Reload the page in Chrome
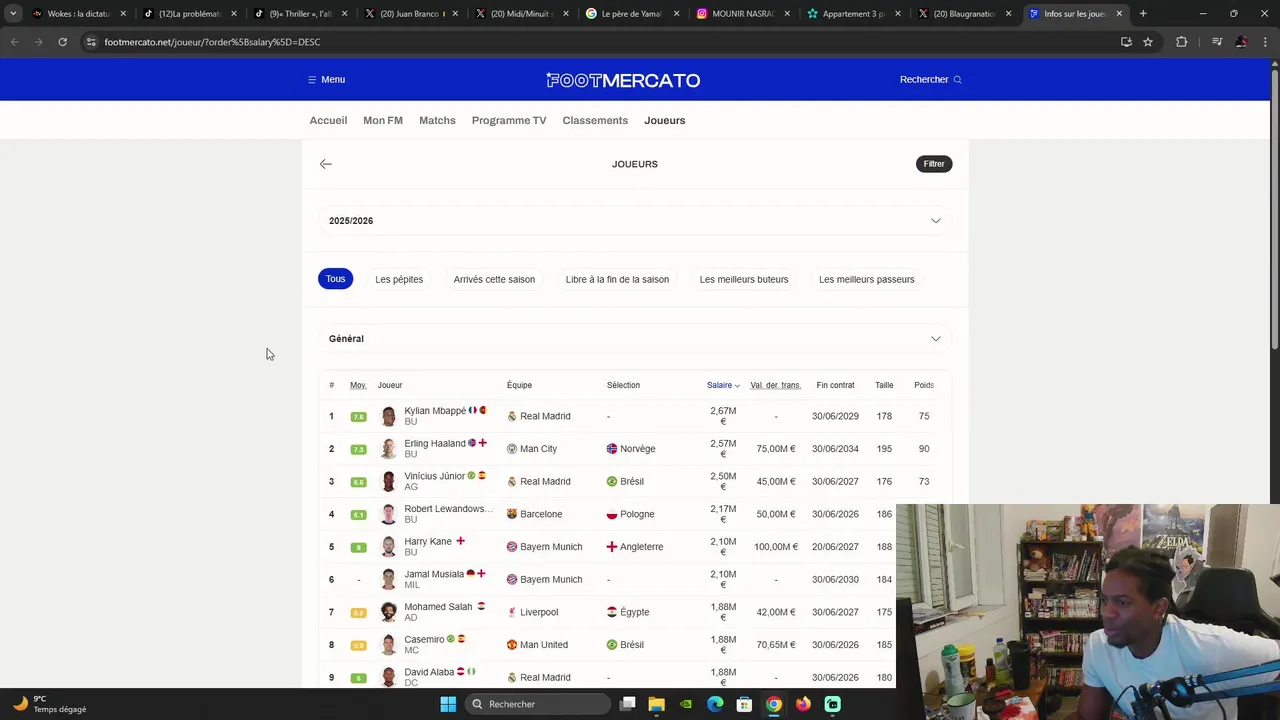Image resolution: width=1280 pixels, height=720 pixels. [x=62, y=42]
